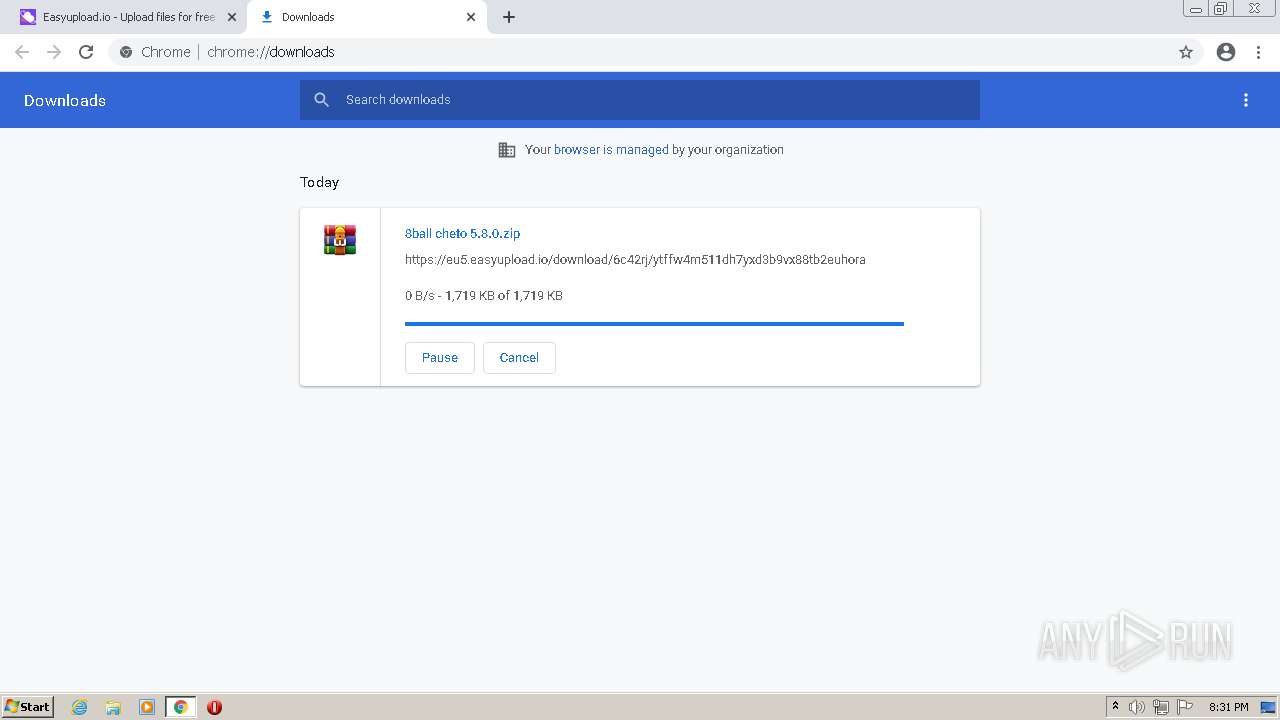Click the 8:31 PM system clock
This screenshot has width=1280, height=720.
pos(1228,707)
